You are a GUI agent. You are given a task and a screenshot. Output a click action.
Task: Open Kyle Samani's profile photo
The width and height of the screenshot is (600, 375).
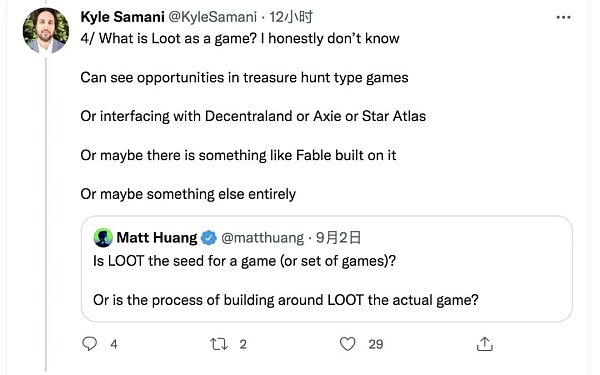[x=46, y=31]
